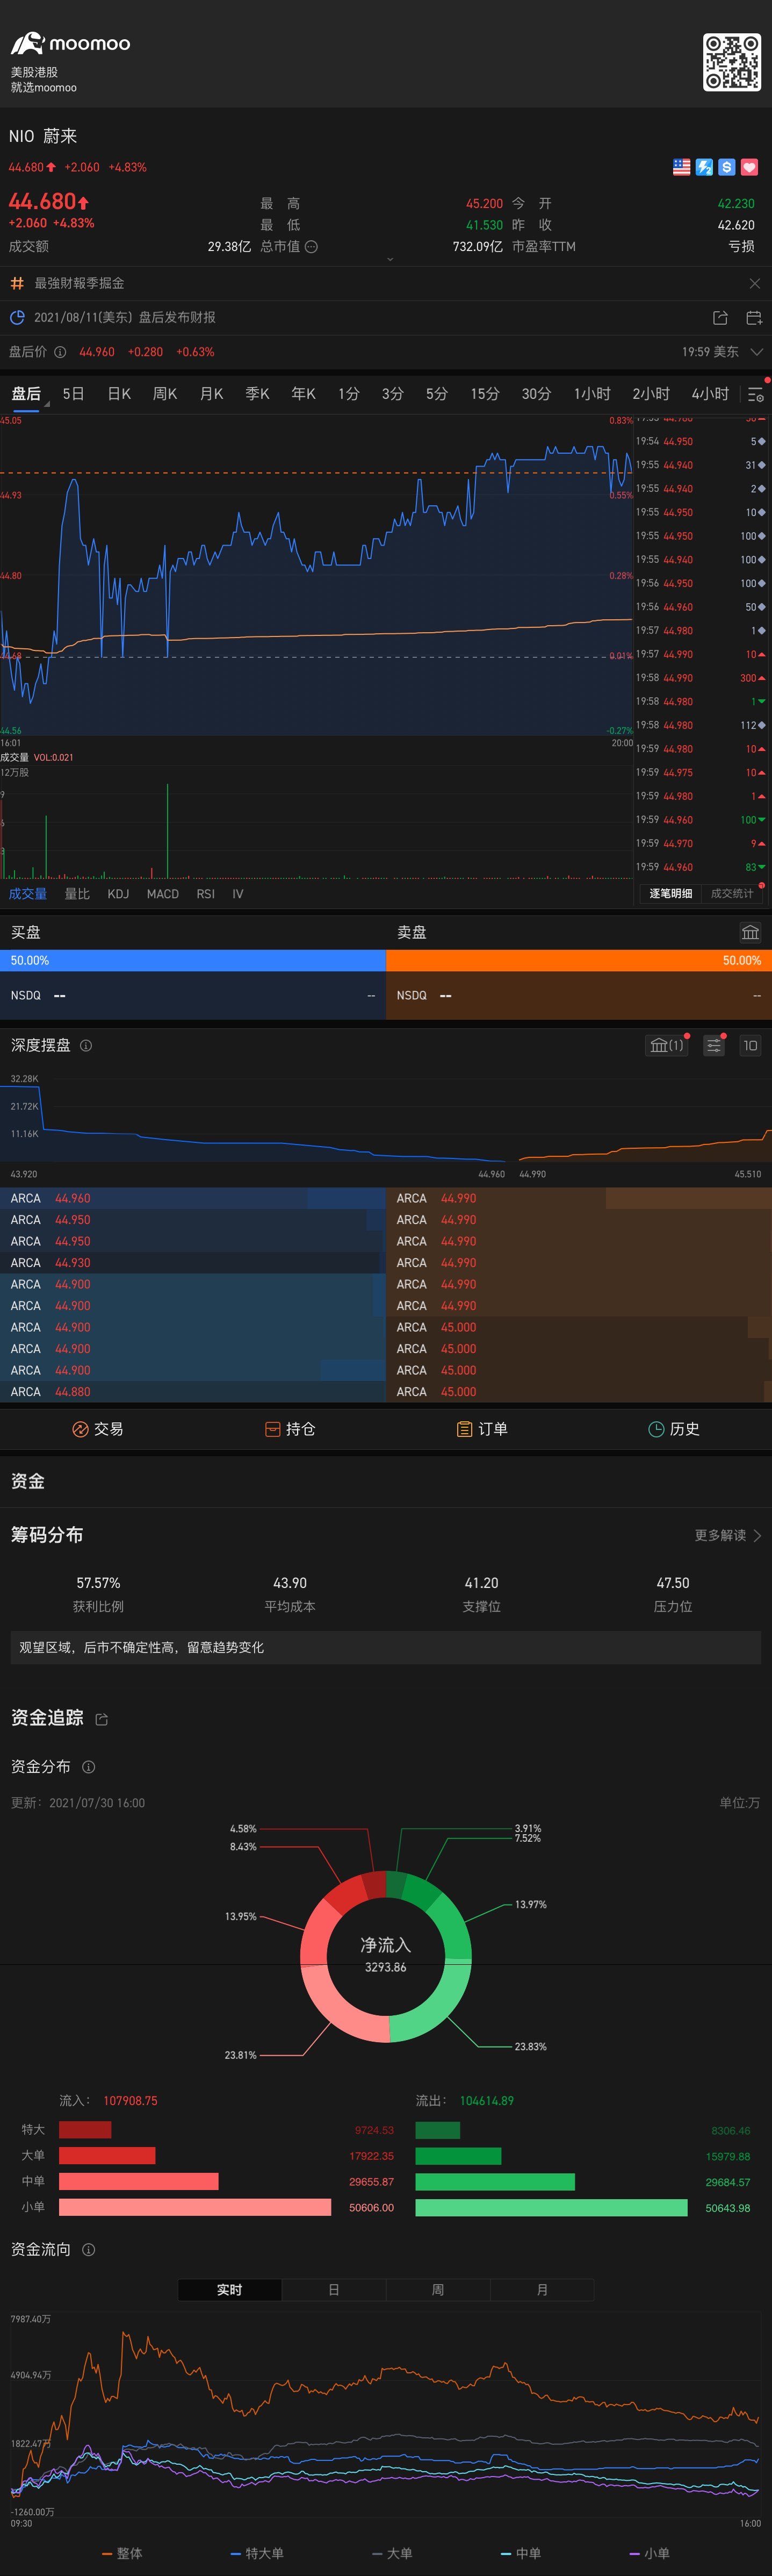772x2576 pixels.
Task: Open info icon beside 盘后价
Action: tap(60, 352)
